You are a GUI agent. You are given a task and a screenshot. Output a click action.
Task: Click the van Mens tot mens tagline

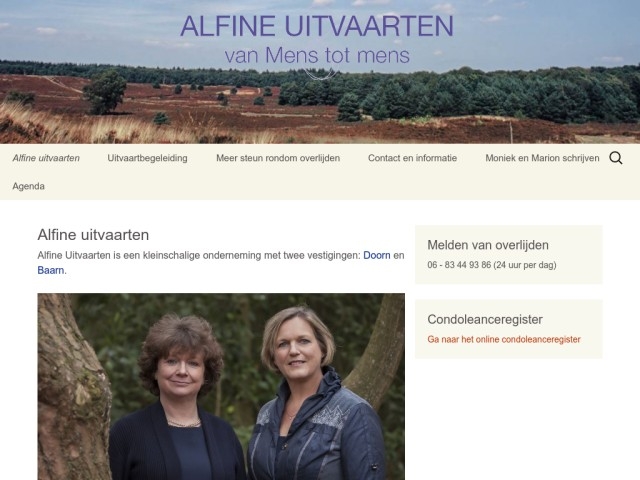pyautogui.click(x=317, y=56)
